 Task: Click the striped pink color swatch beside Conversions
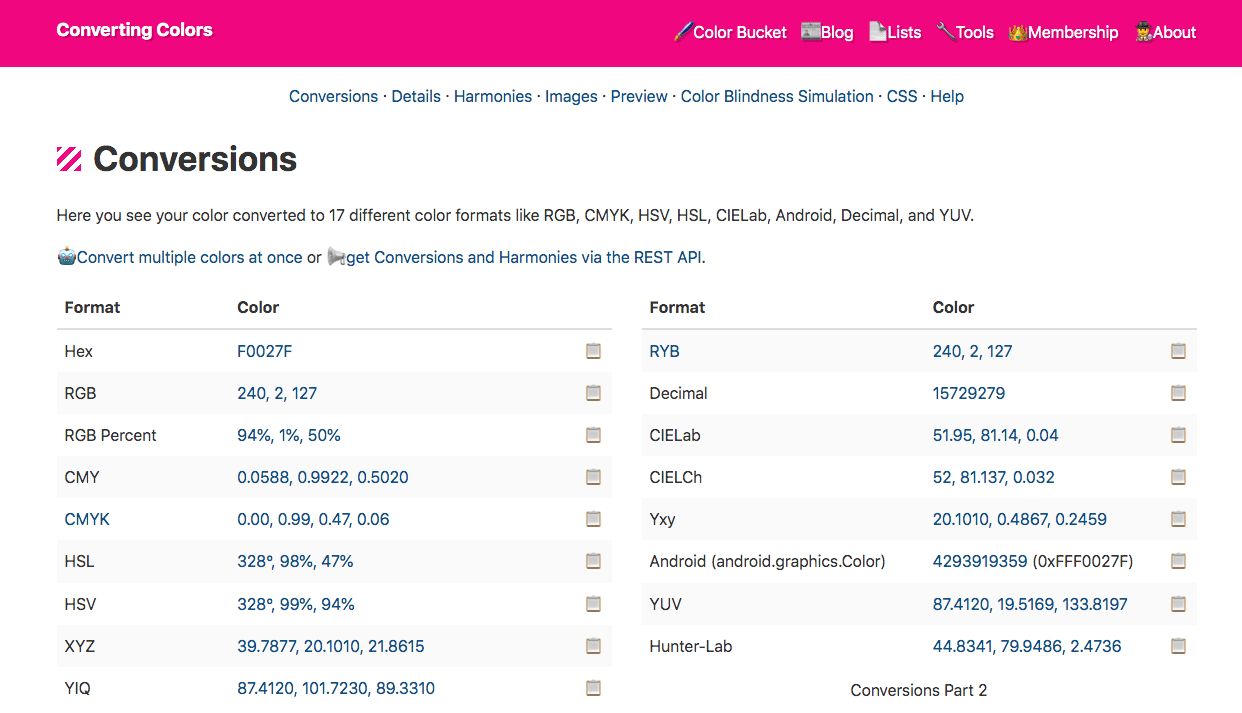(69, 159)
